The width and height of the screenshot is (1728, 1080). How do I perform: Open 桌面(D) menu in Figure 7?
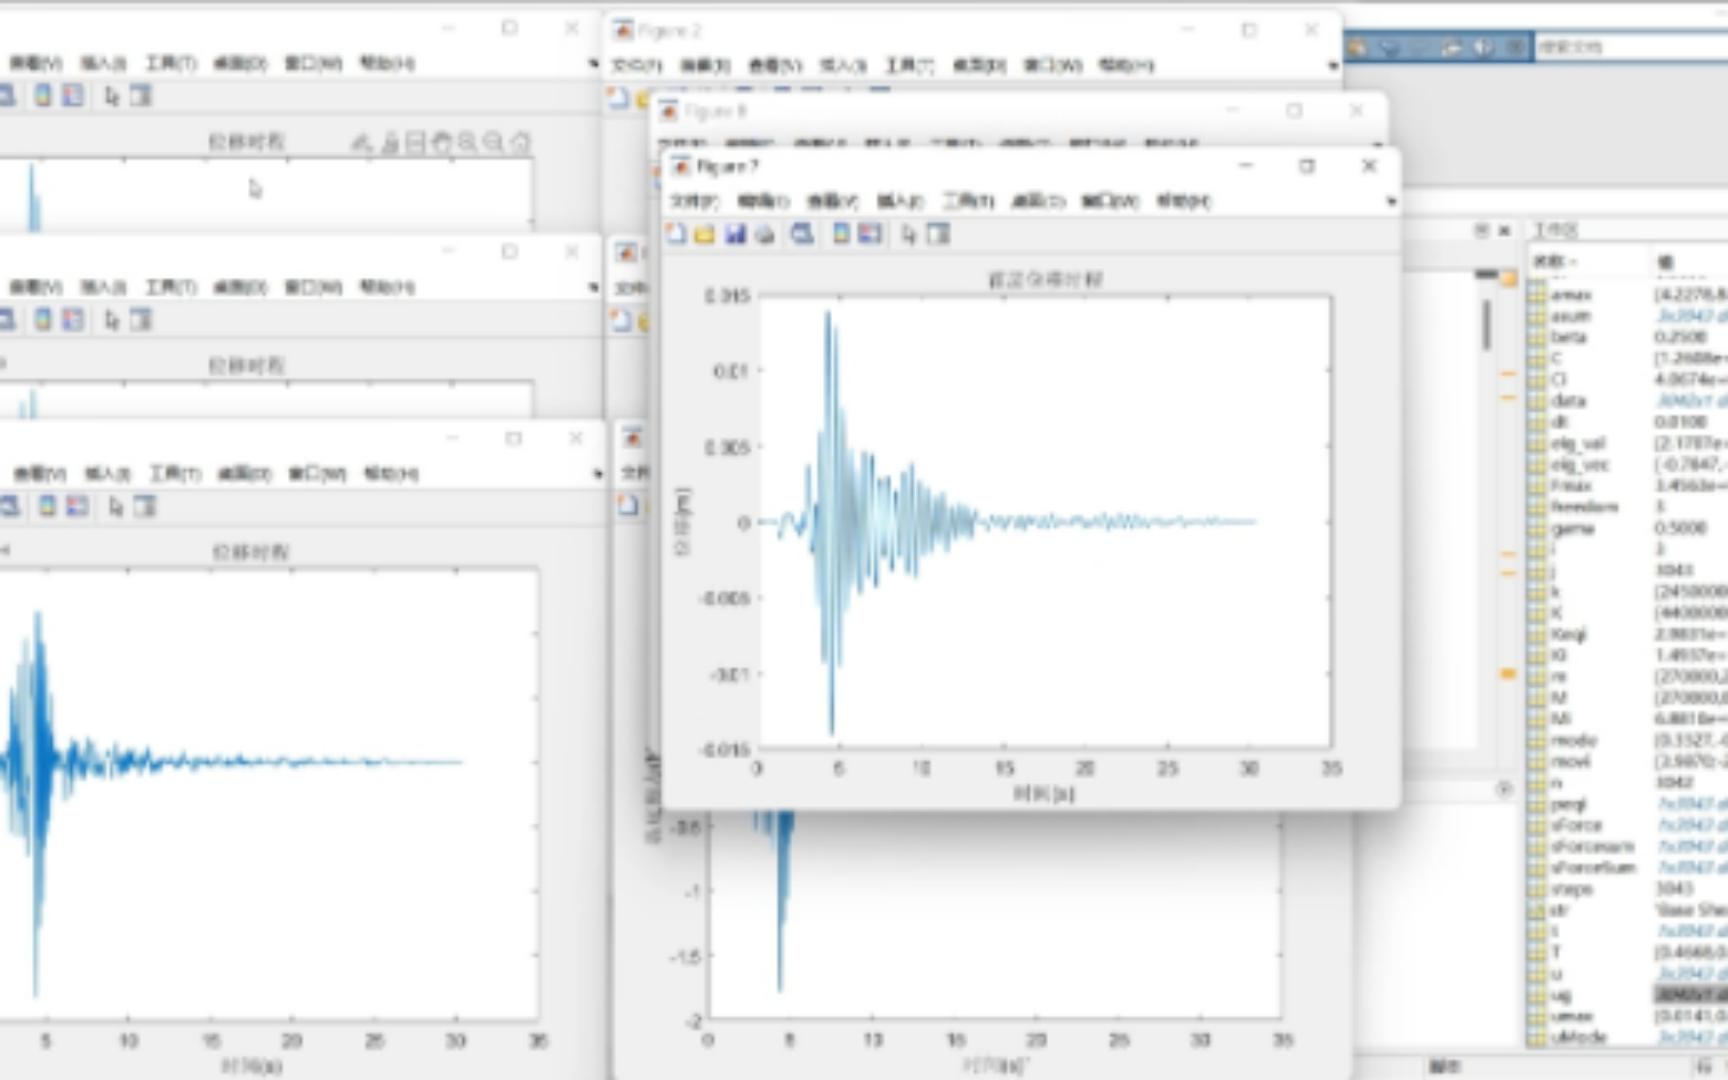1039,202
